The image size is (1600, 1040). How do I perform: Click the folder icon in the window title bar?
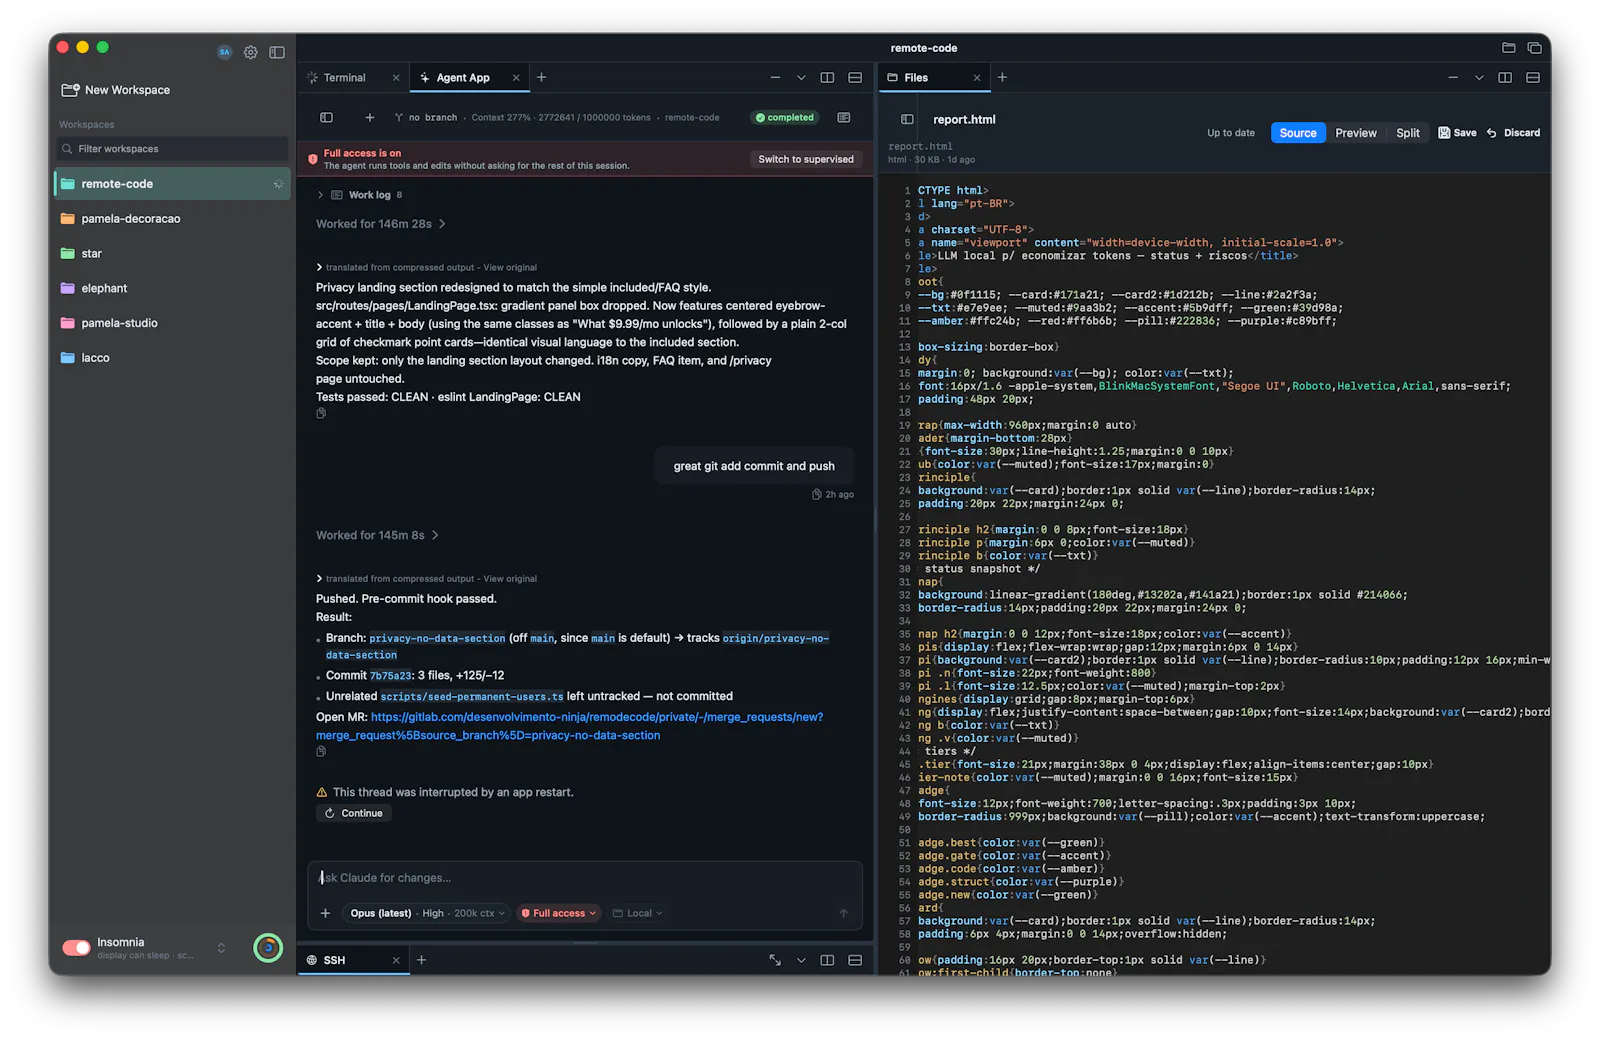click(1508, 48)
